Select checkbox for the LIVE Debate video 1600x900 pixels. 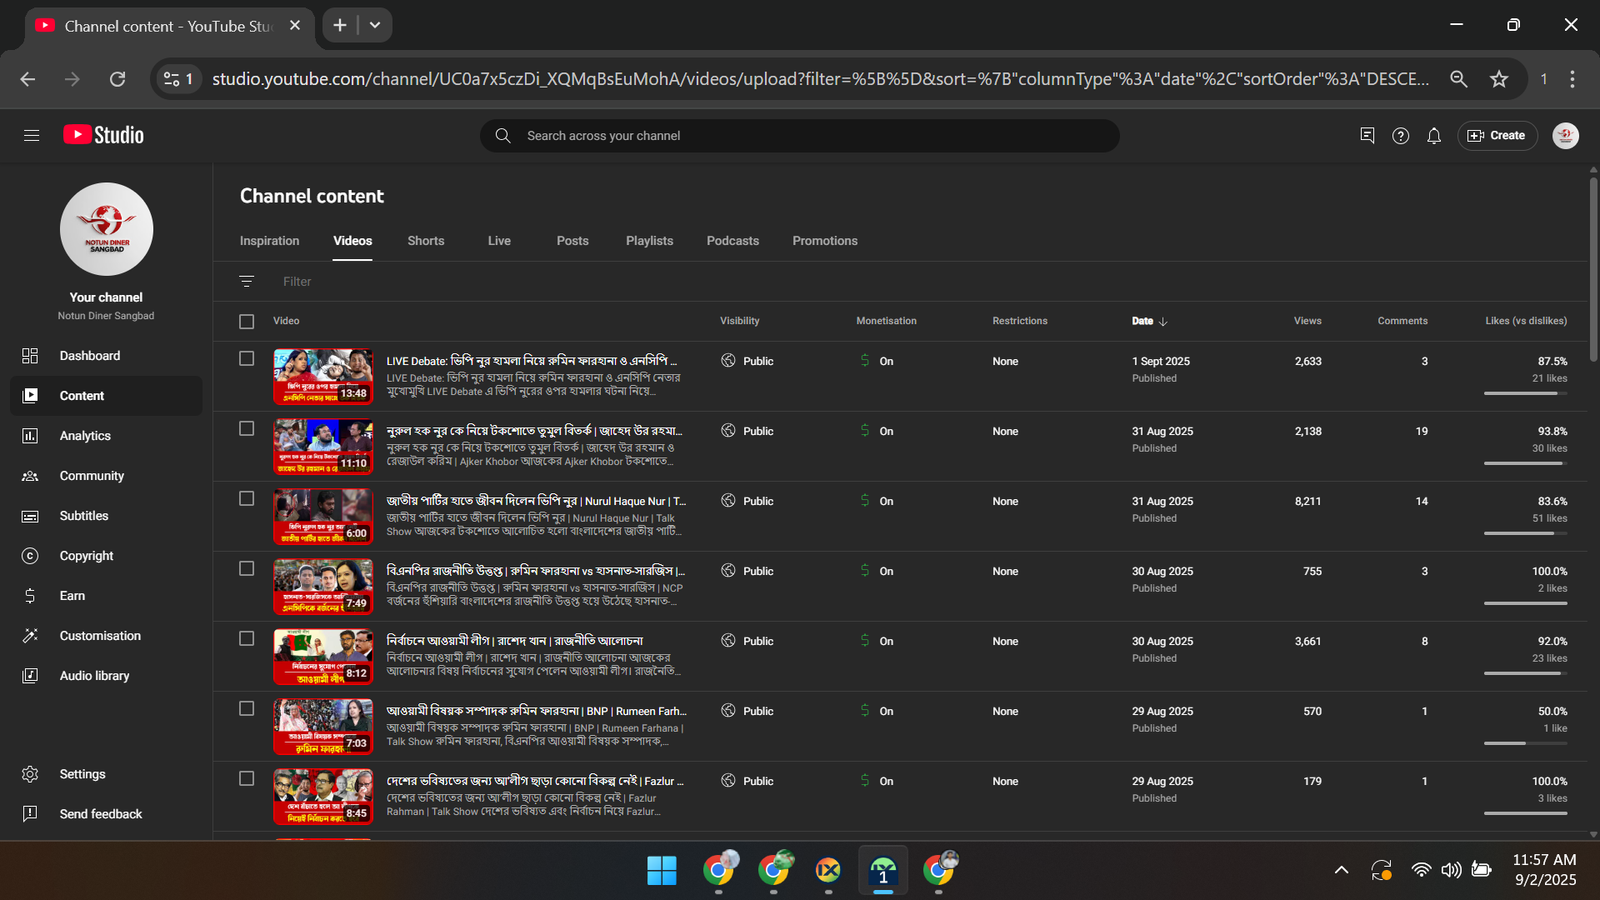click(x=247, y=359)
